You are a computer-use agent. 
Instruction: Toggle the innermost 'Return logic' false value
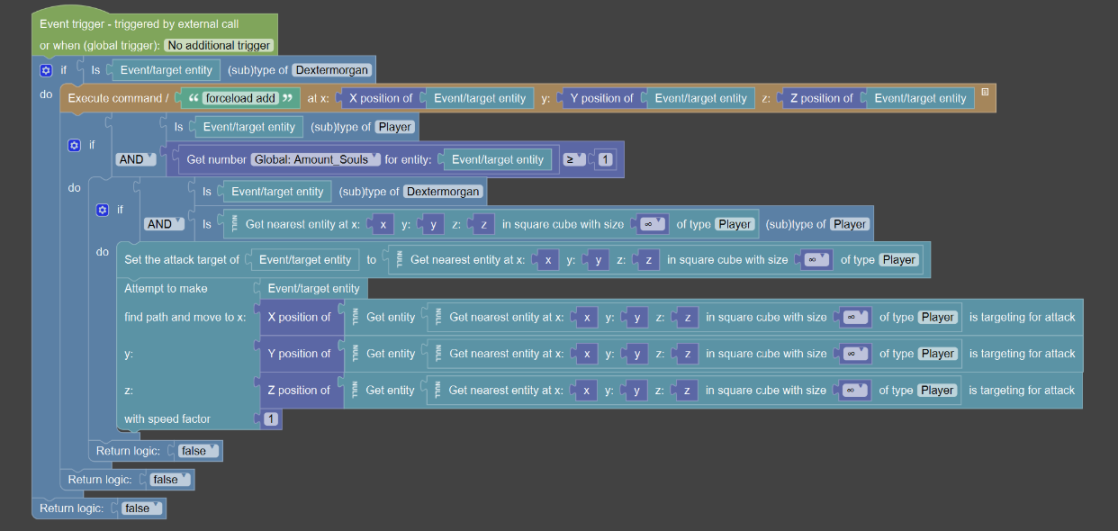(193, 451)
